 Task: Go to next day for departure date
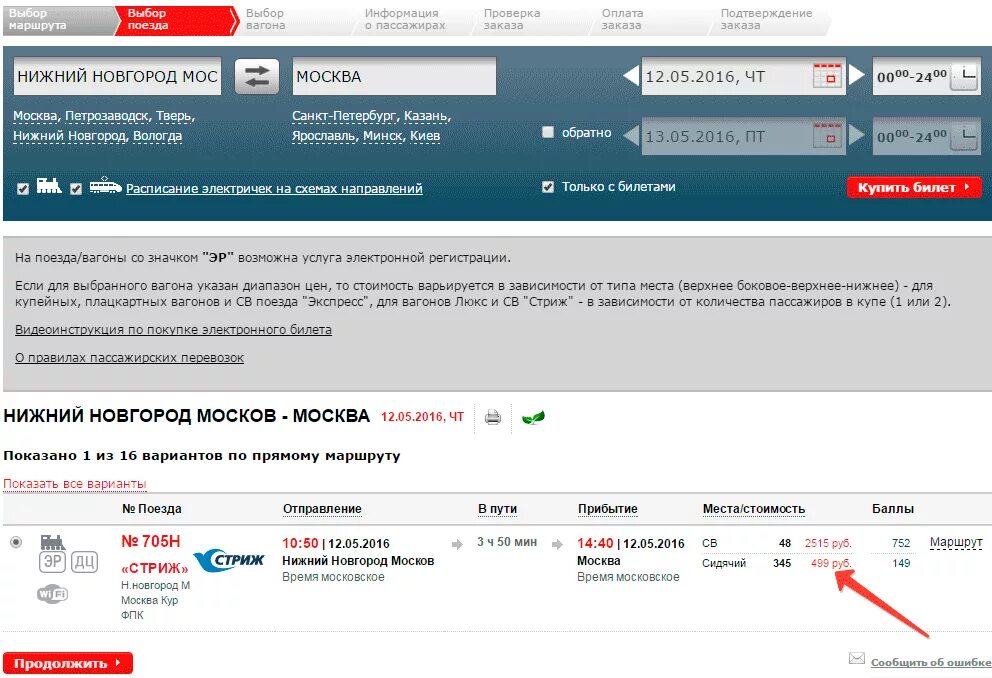[857, 75]
